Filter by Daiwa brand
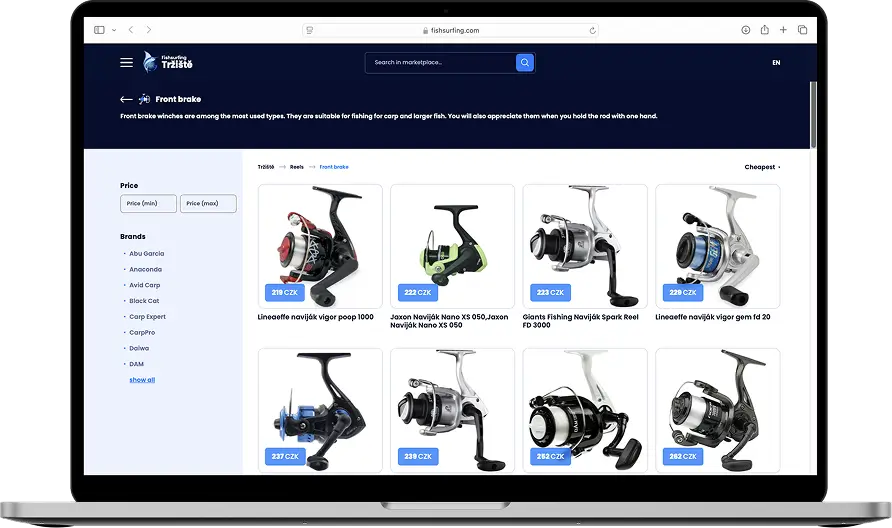892x528 pixels. 139,348
